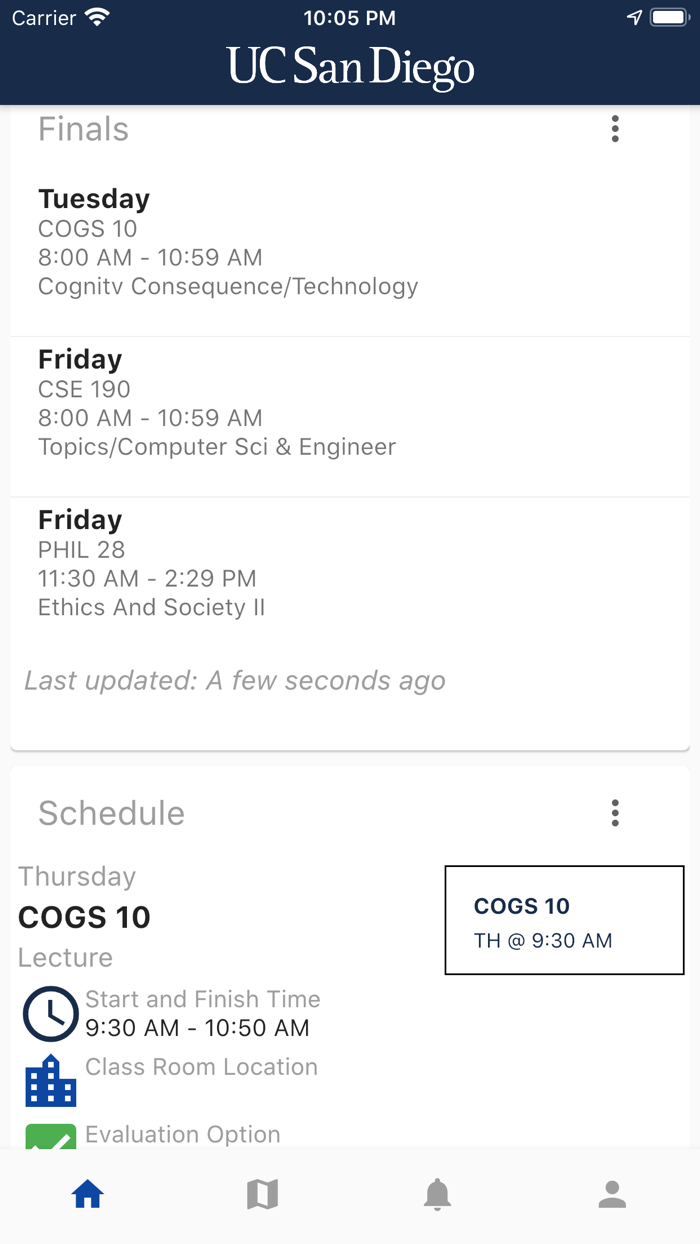Open the profile person icon
Image resolution: width=700 pixels, height=1244 pixels.
[612, 1193]
